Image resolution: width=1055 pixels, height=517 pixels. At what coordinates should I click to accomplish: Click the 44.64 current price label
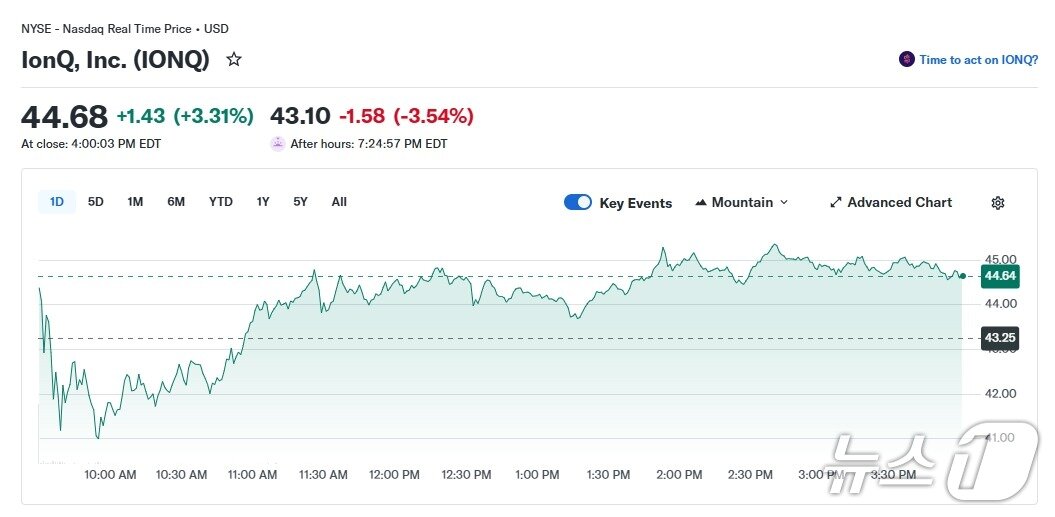coord(1000,276)
